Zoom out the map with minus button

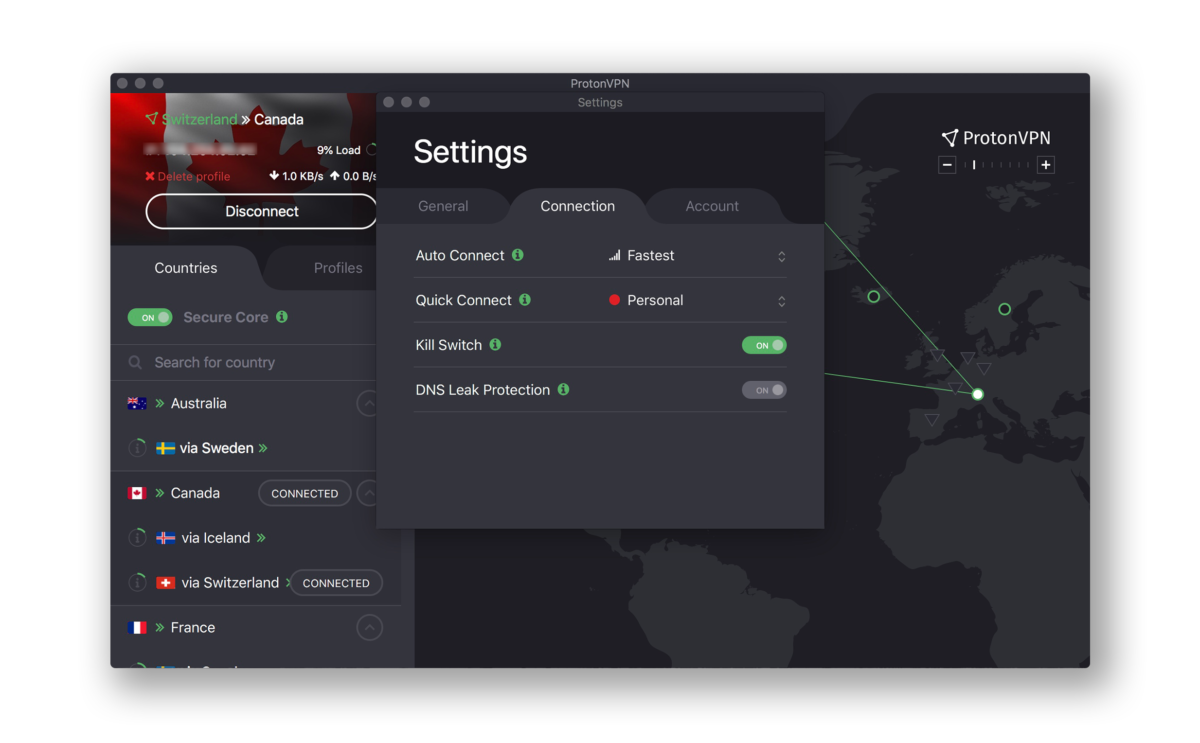click(947, 165)
